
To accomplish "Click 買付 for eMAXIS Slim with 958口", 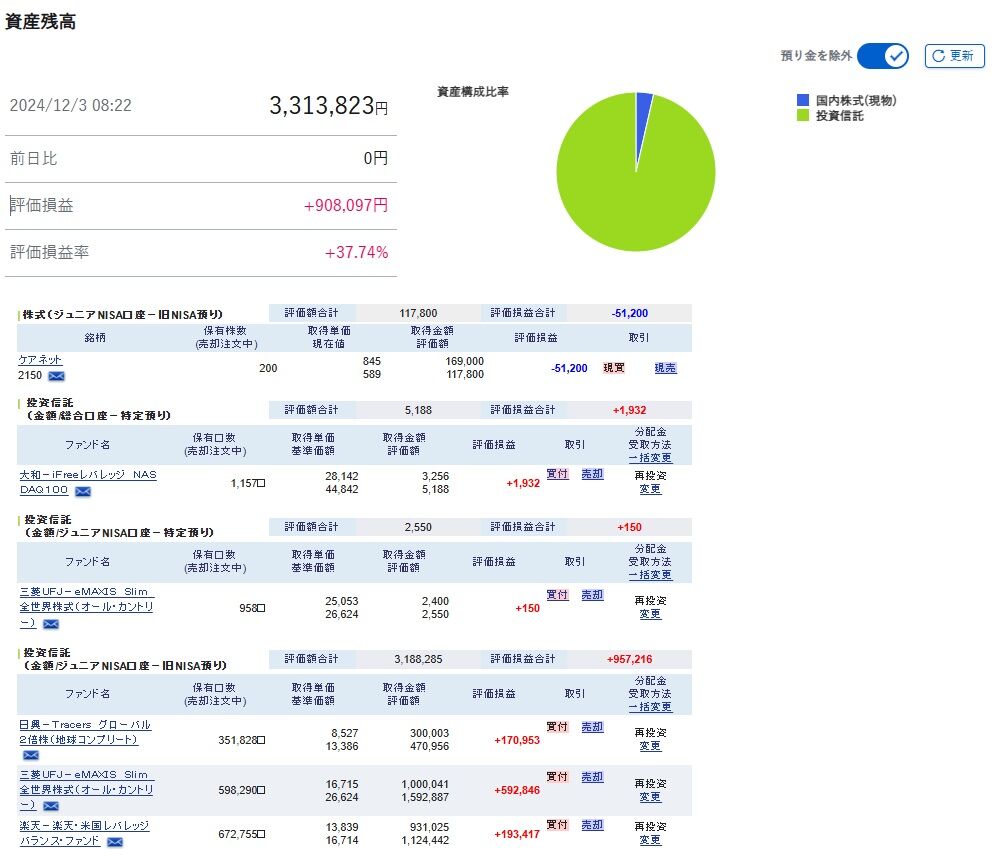I will click(557, 595).
